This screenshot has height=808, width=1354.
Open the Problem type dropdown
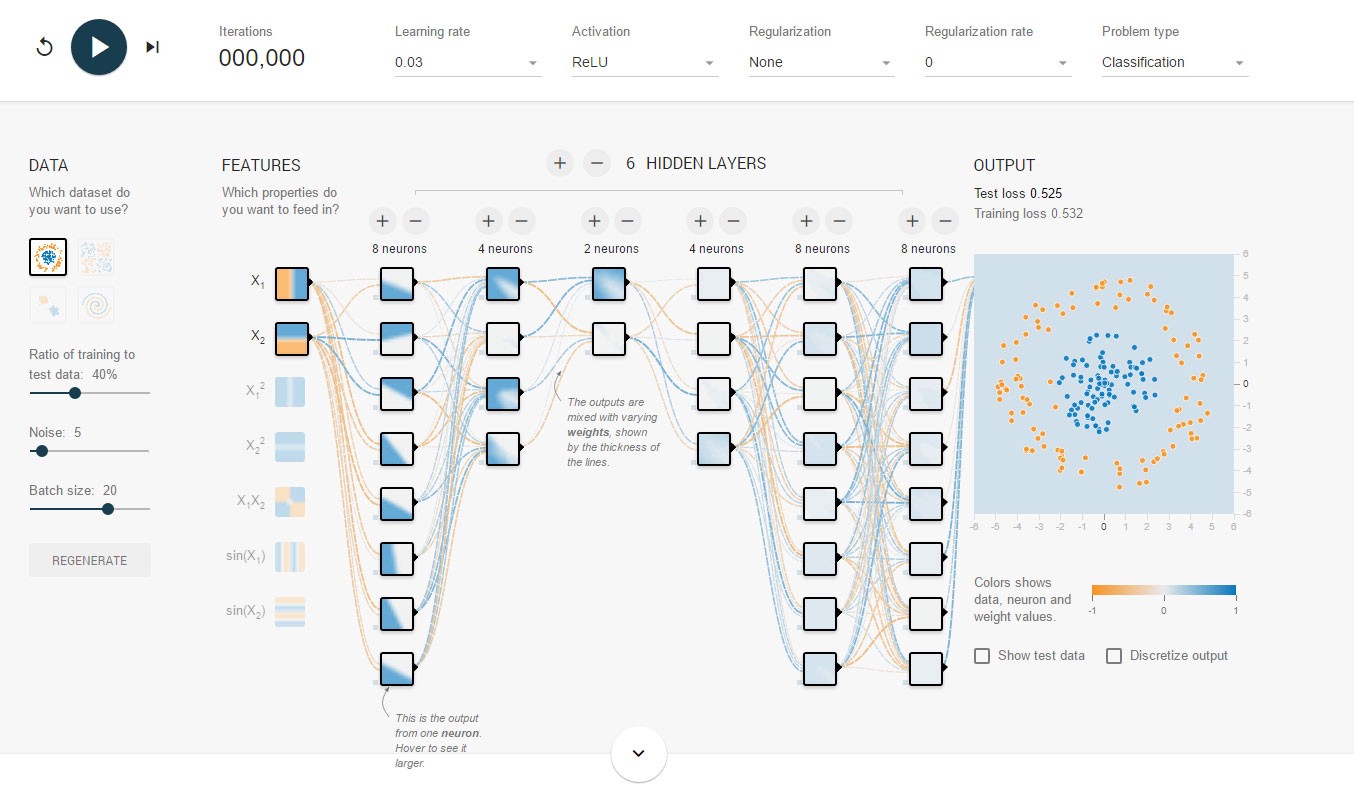1174,63
